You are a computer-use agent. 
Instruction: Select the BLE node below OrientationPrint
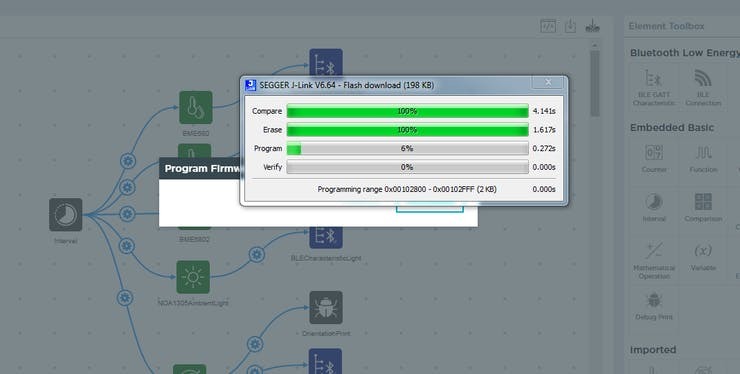[326, 361]
